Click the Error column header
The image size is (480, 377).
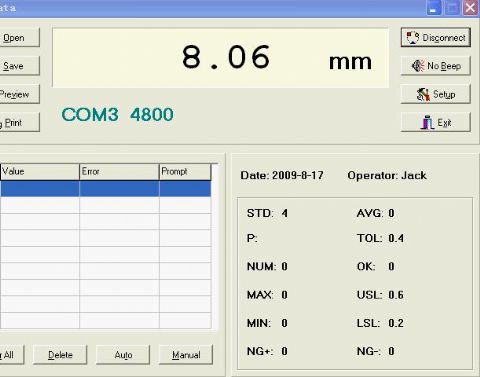pos(119,172)
